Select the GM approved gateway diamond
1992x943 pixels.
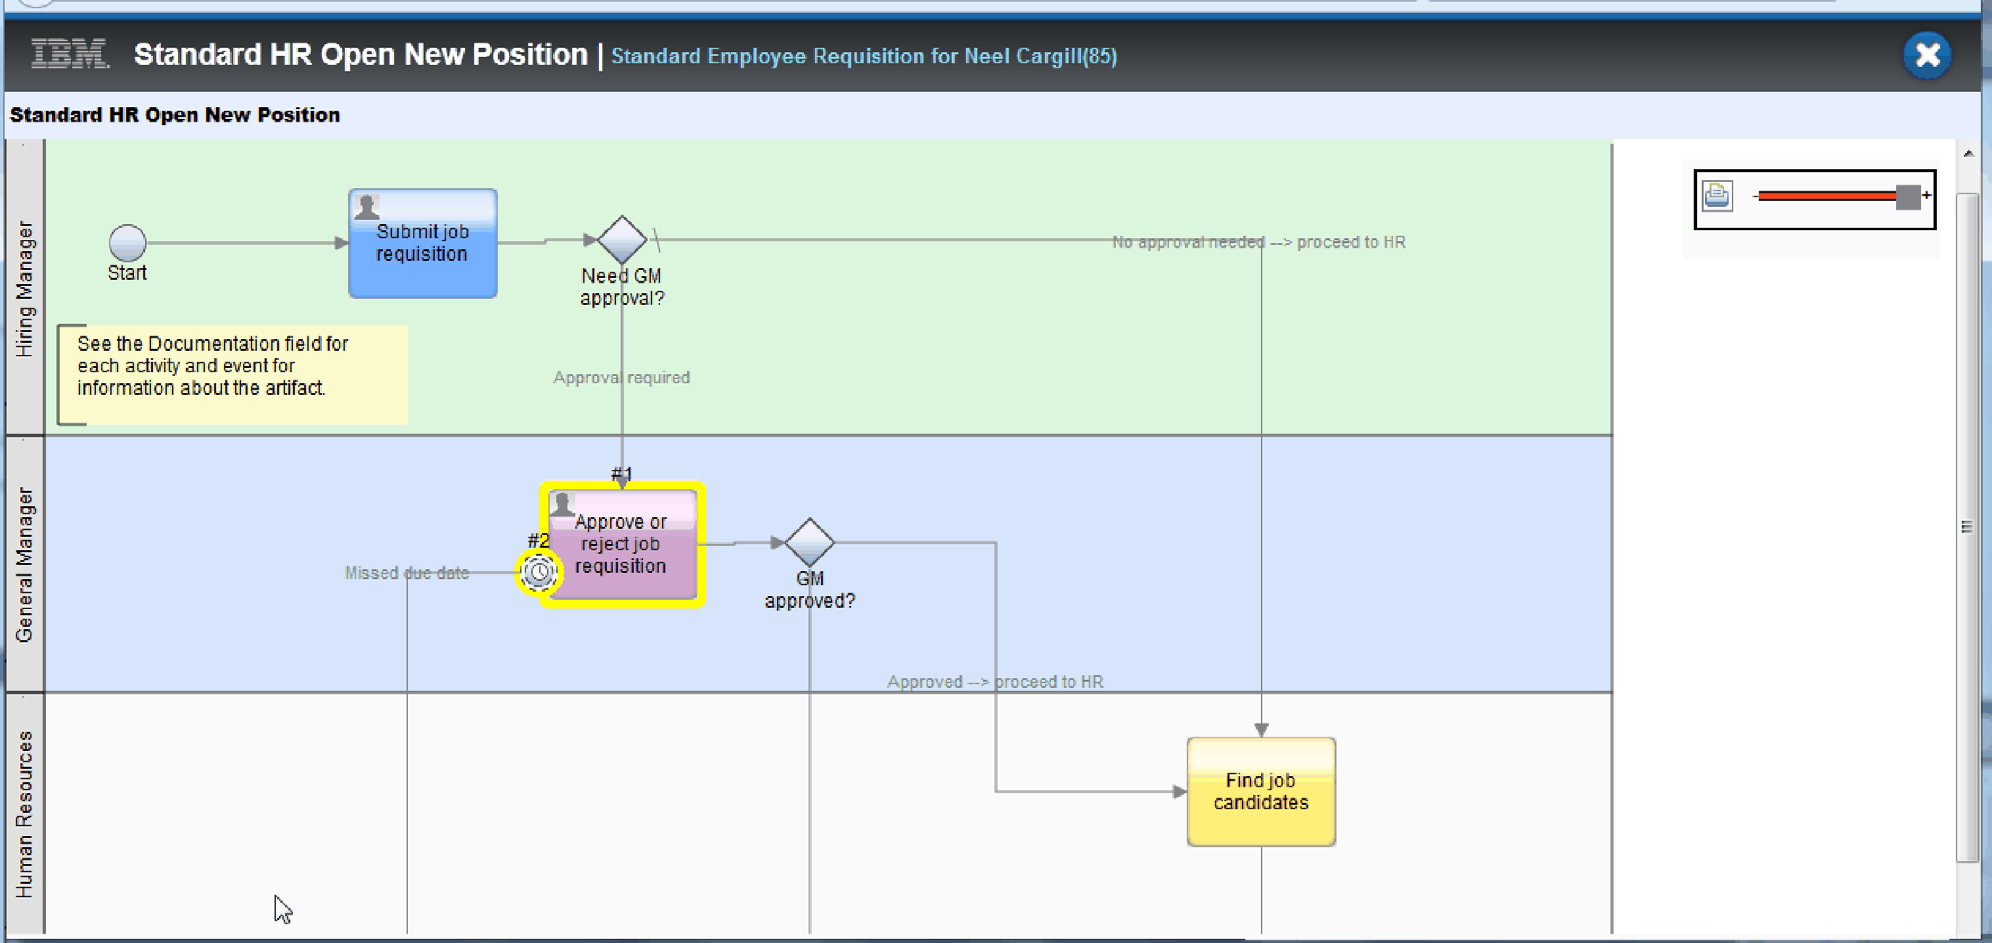[x=810, y=543]
